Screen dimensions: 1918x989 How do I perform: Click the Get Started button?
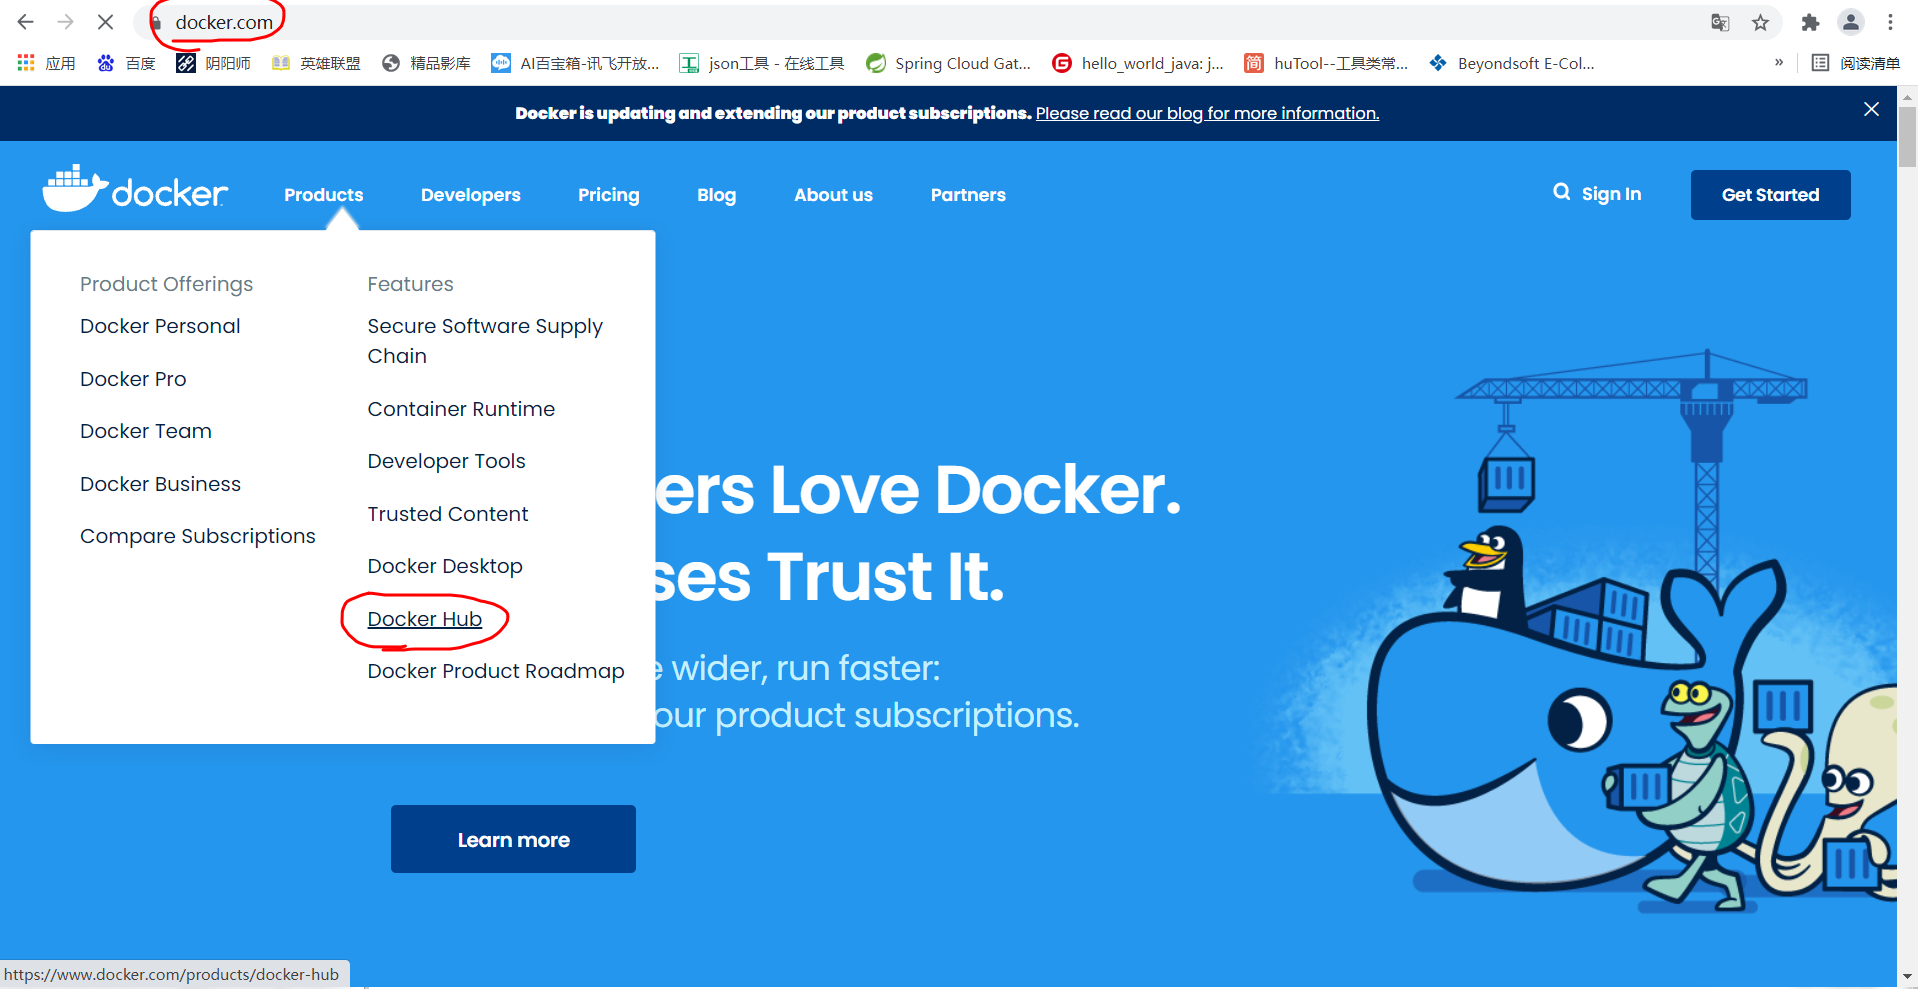[1770, 195]
